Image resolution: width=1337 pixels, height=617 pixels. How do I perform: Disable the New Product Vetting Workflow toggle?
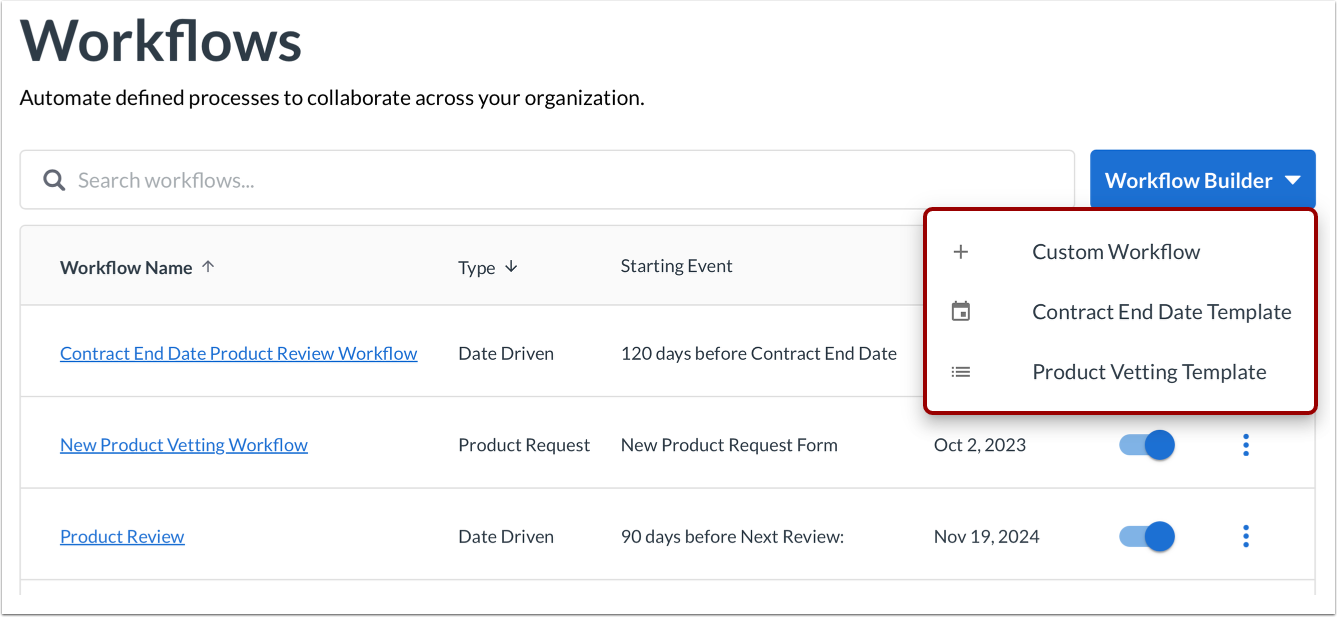(1147, 445)
